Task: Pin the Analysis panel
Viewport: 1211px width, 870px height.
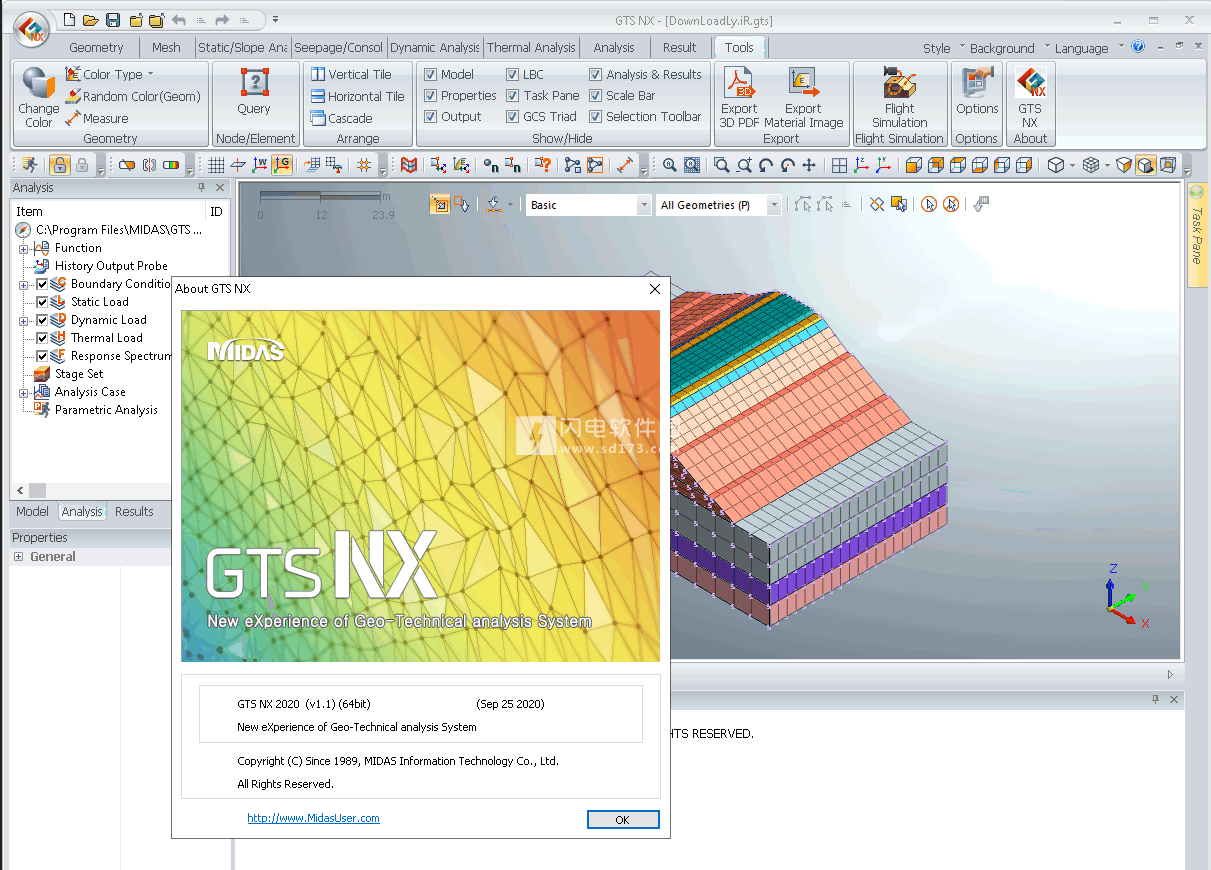Action: point(201,187)
